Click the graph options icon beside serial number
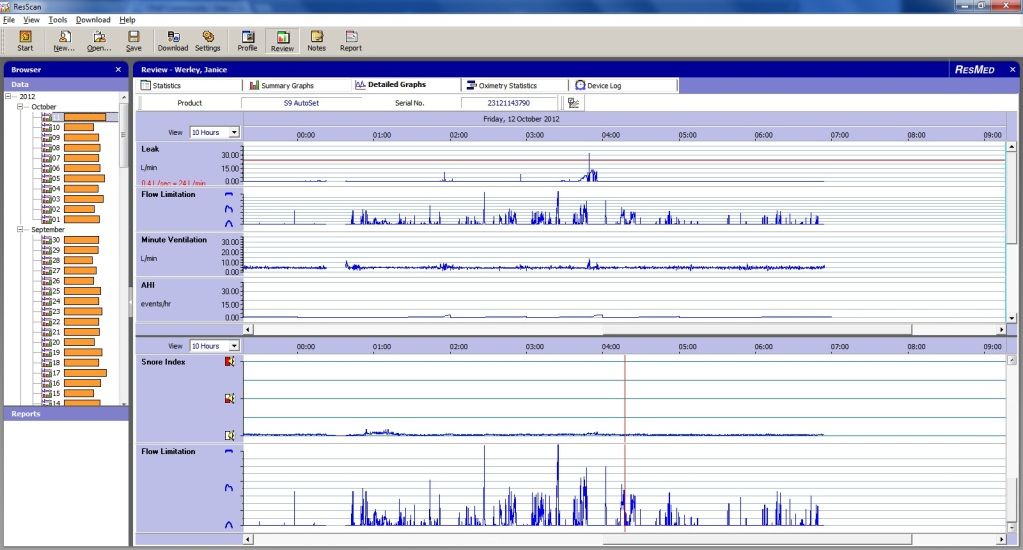Viewport: 1023px width, 550px height. (574, 103)
